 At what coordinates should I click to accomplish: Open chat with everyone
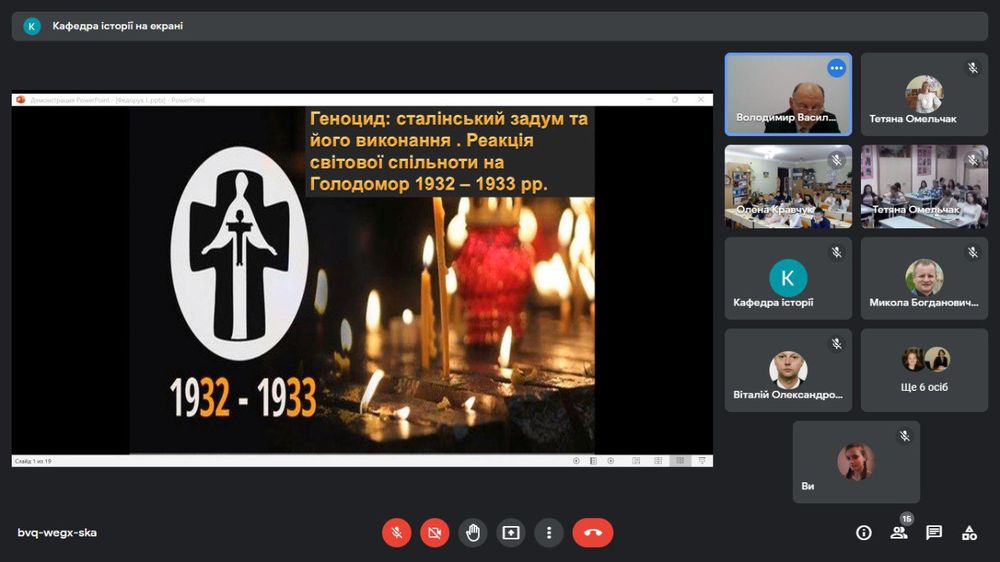click(x=934, y=533)
